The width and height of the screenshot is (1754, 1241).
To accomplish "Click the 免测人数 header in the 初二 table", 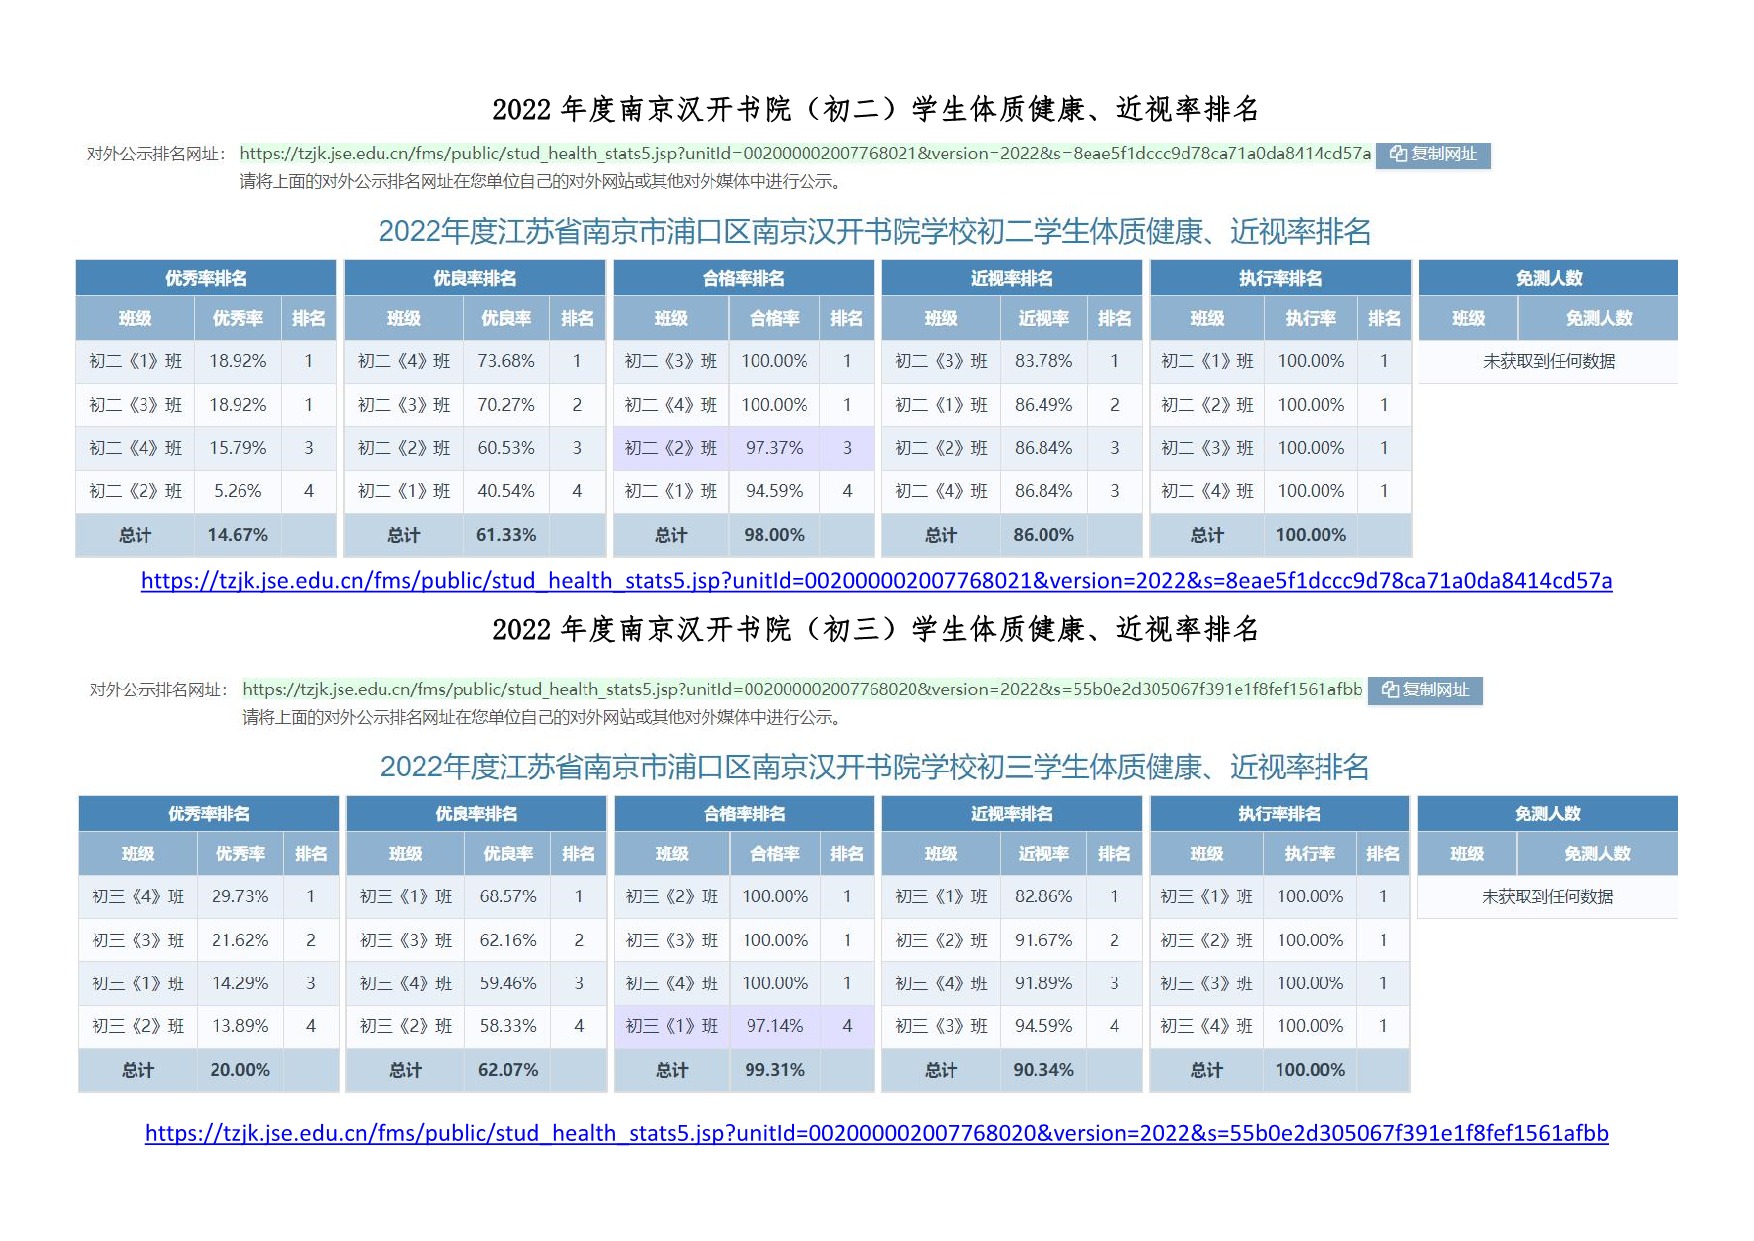I will tap(1548, 278).
